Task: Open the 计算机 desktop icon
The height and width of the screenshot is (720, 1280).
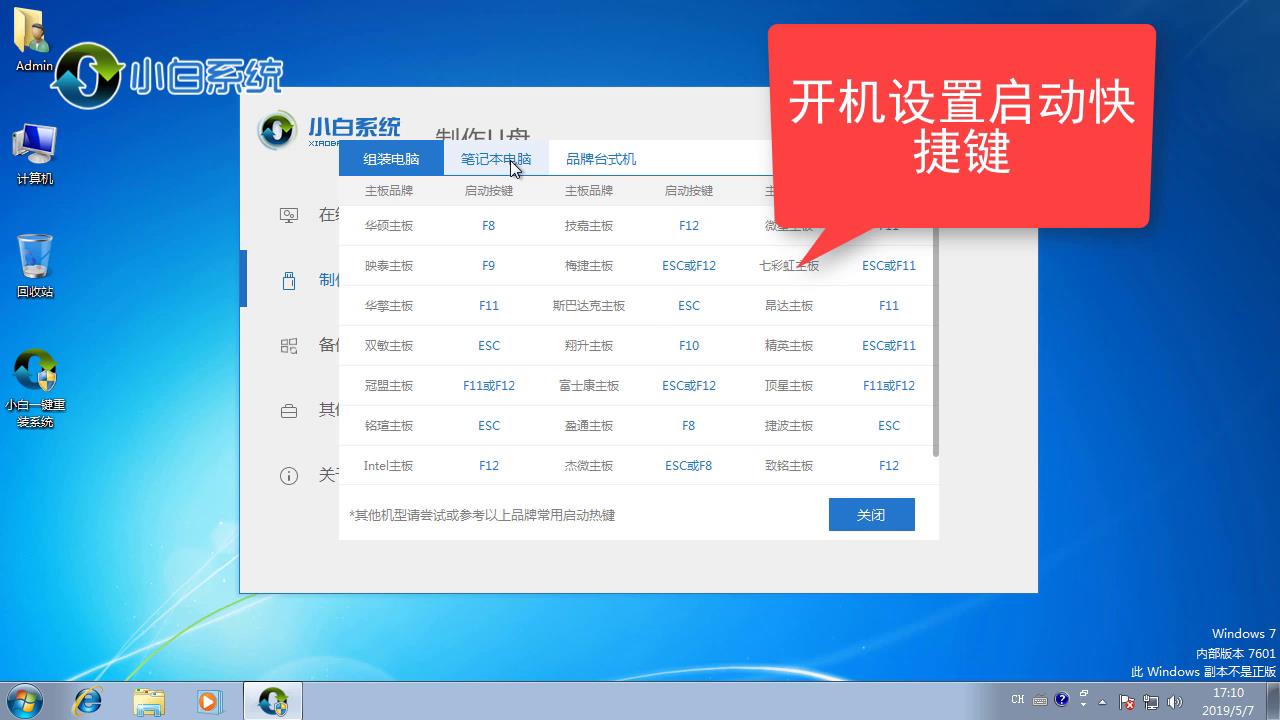Action: tap(34, 154)
